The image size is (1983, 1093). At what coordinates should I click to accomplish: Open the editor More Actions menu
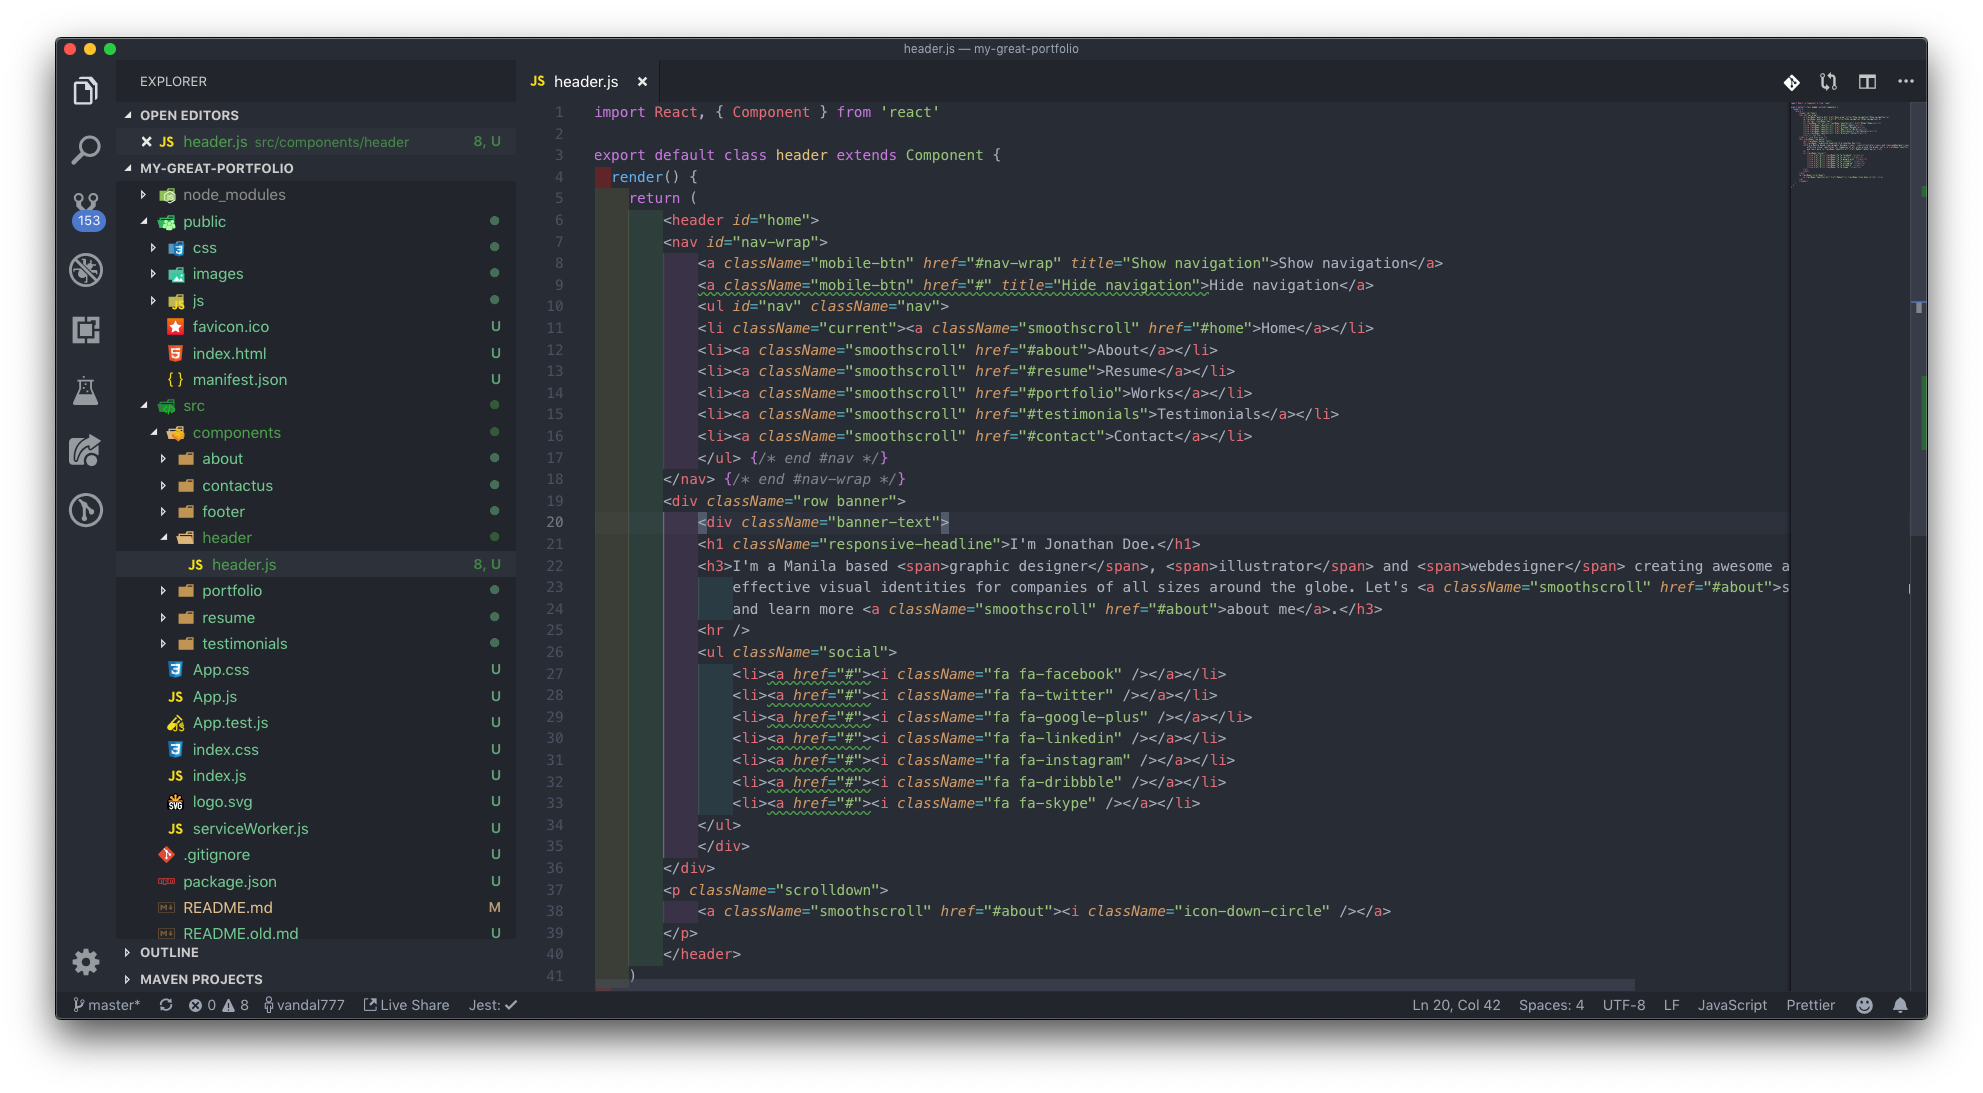click(x=1905, y=82)
